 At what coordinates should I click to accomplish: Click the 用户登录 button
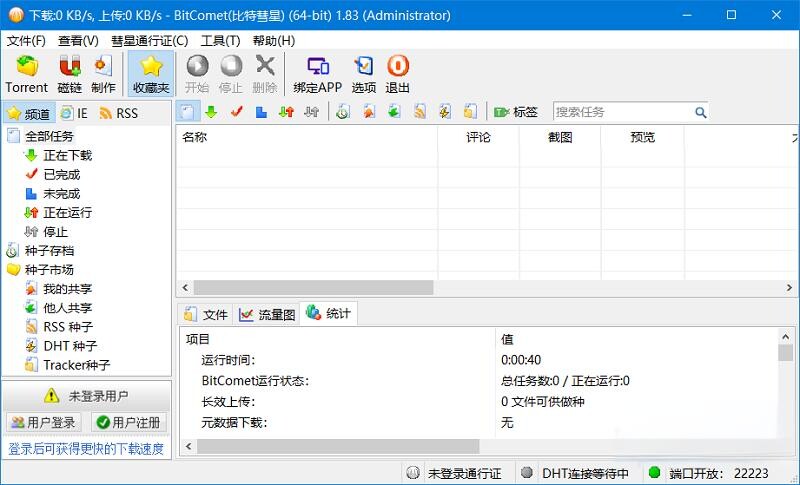click(44, 423)
